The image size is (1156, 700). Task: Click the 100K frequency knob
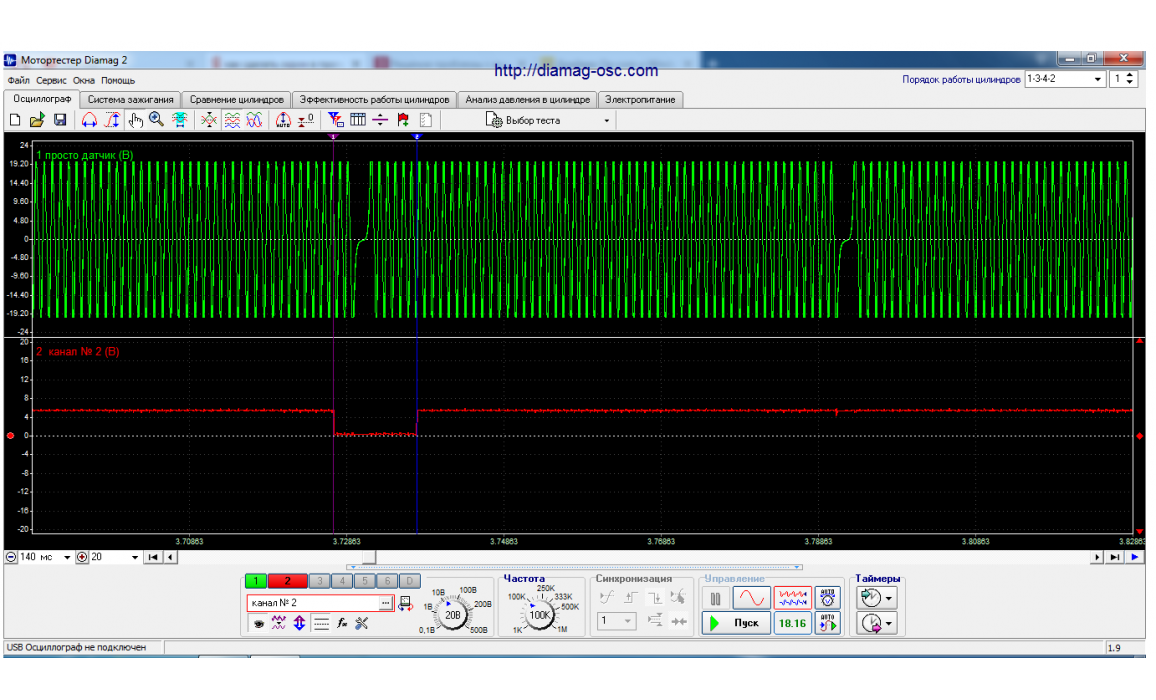click(539, 614)
